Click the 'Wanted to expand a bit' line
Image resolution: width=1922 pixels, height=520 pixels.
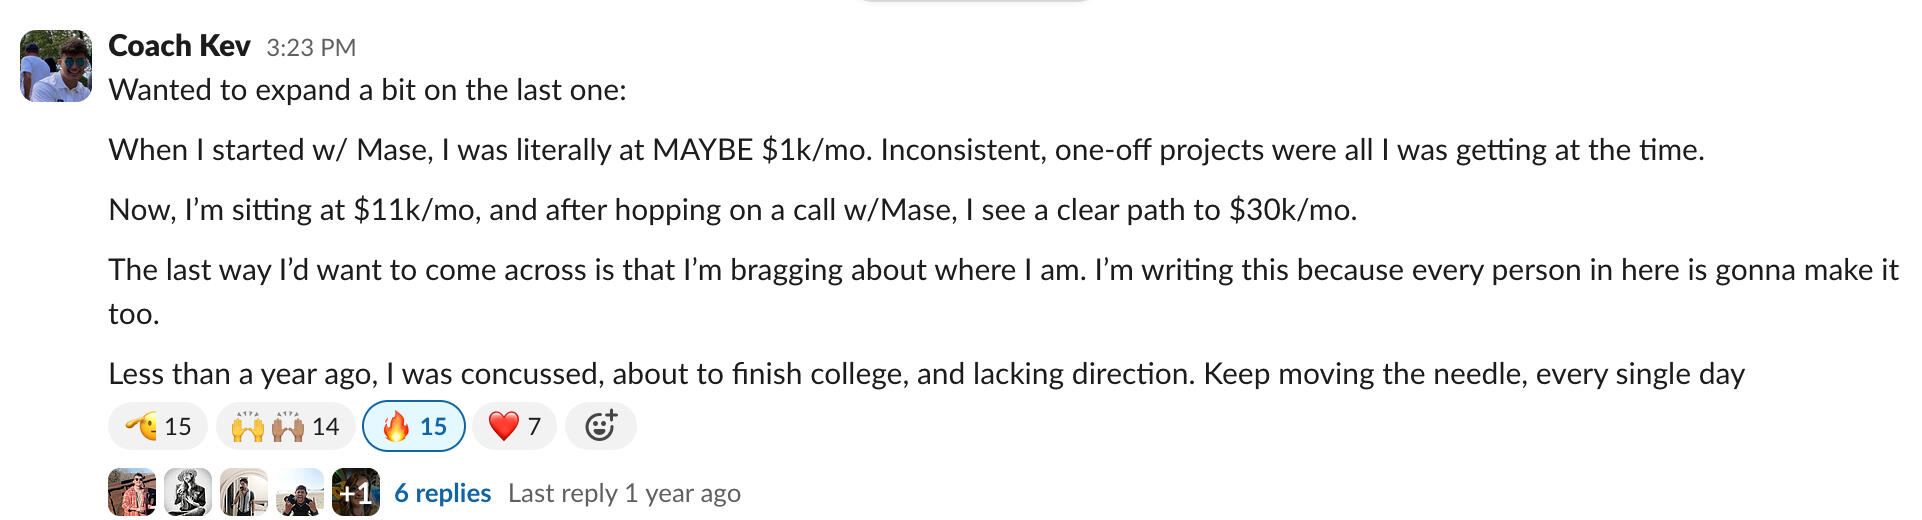[x=367, y=90]
